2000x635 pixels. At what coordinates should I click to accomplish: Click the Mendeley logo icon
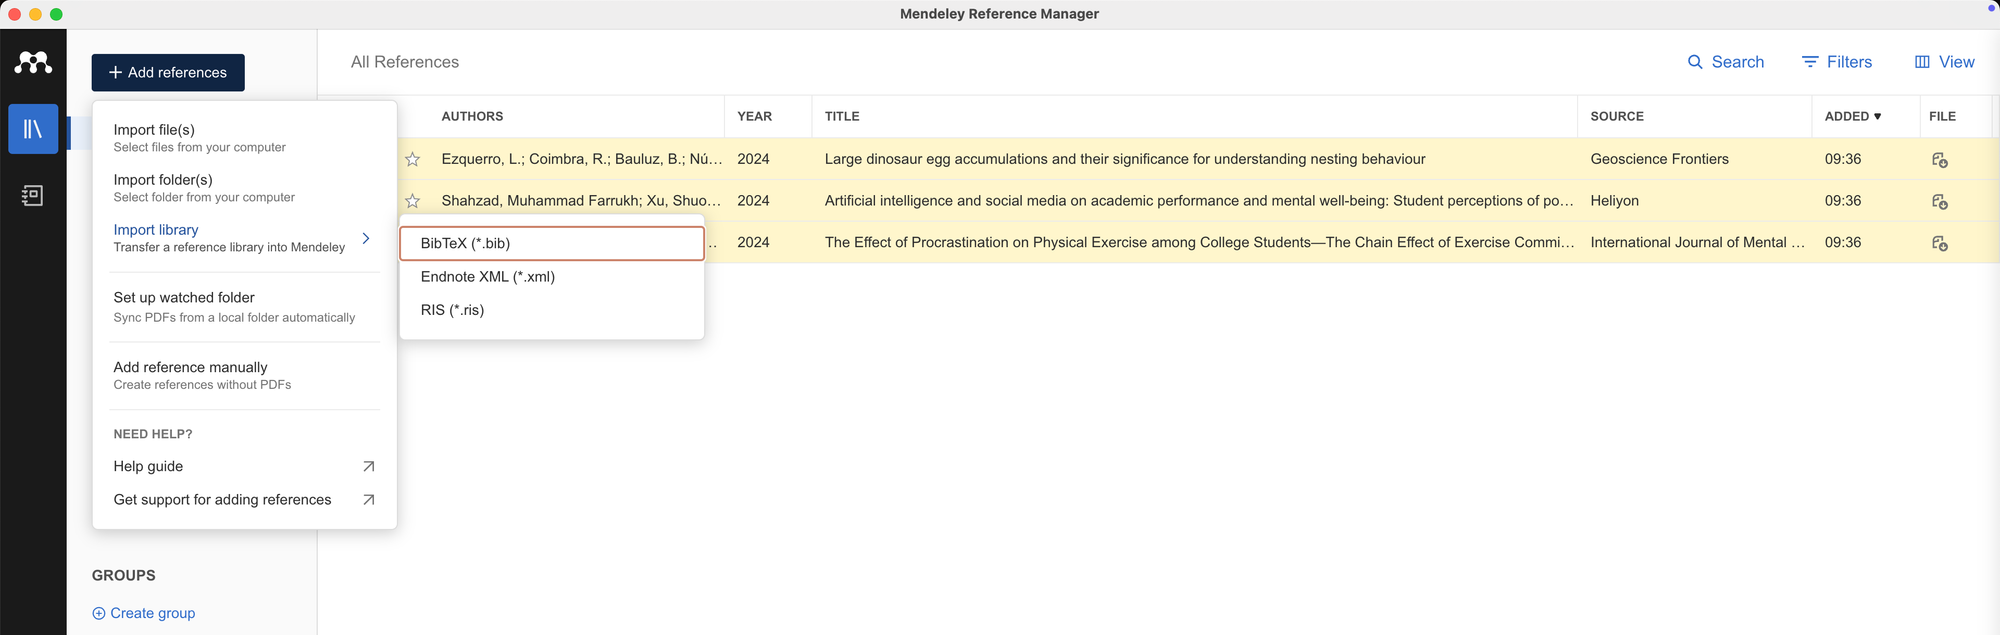[x=33, y=63]
